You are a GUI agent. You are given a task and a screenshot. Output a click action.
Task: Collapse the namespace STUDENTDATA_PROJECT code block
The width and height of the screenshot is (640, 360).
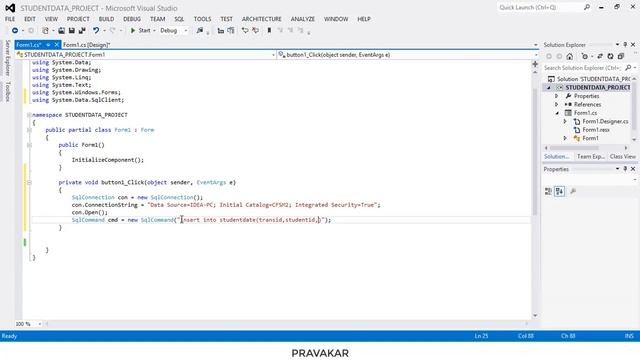click(x=29, y=115)
